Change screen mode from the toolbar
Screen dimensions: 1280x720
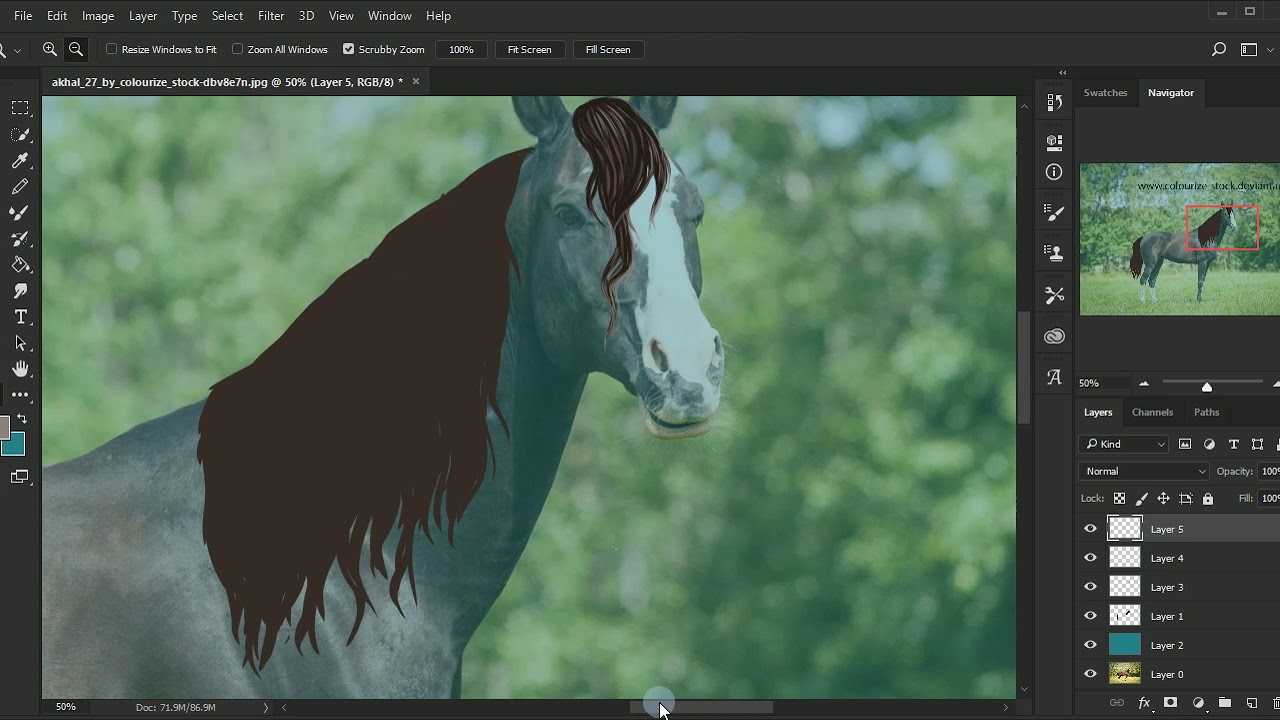tap(20, 477)
